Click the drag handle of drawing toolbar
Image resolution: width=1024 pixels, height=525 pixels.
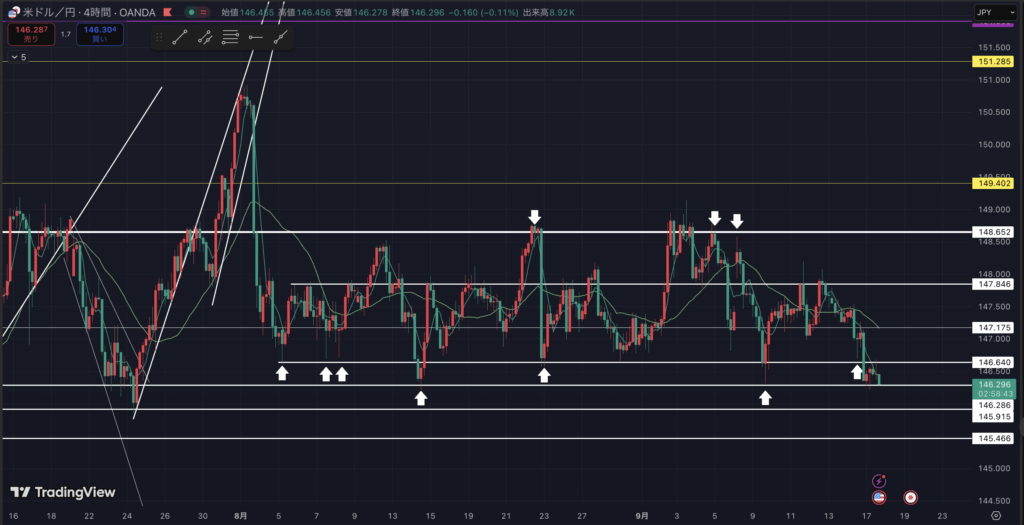click(160, 38)
